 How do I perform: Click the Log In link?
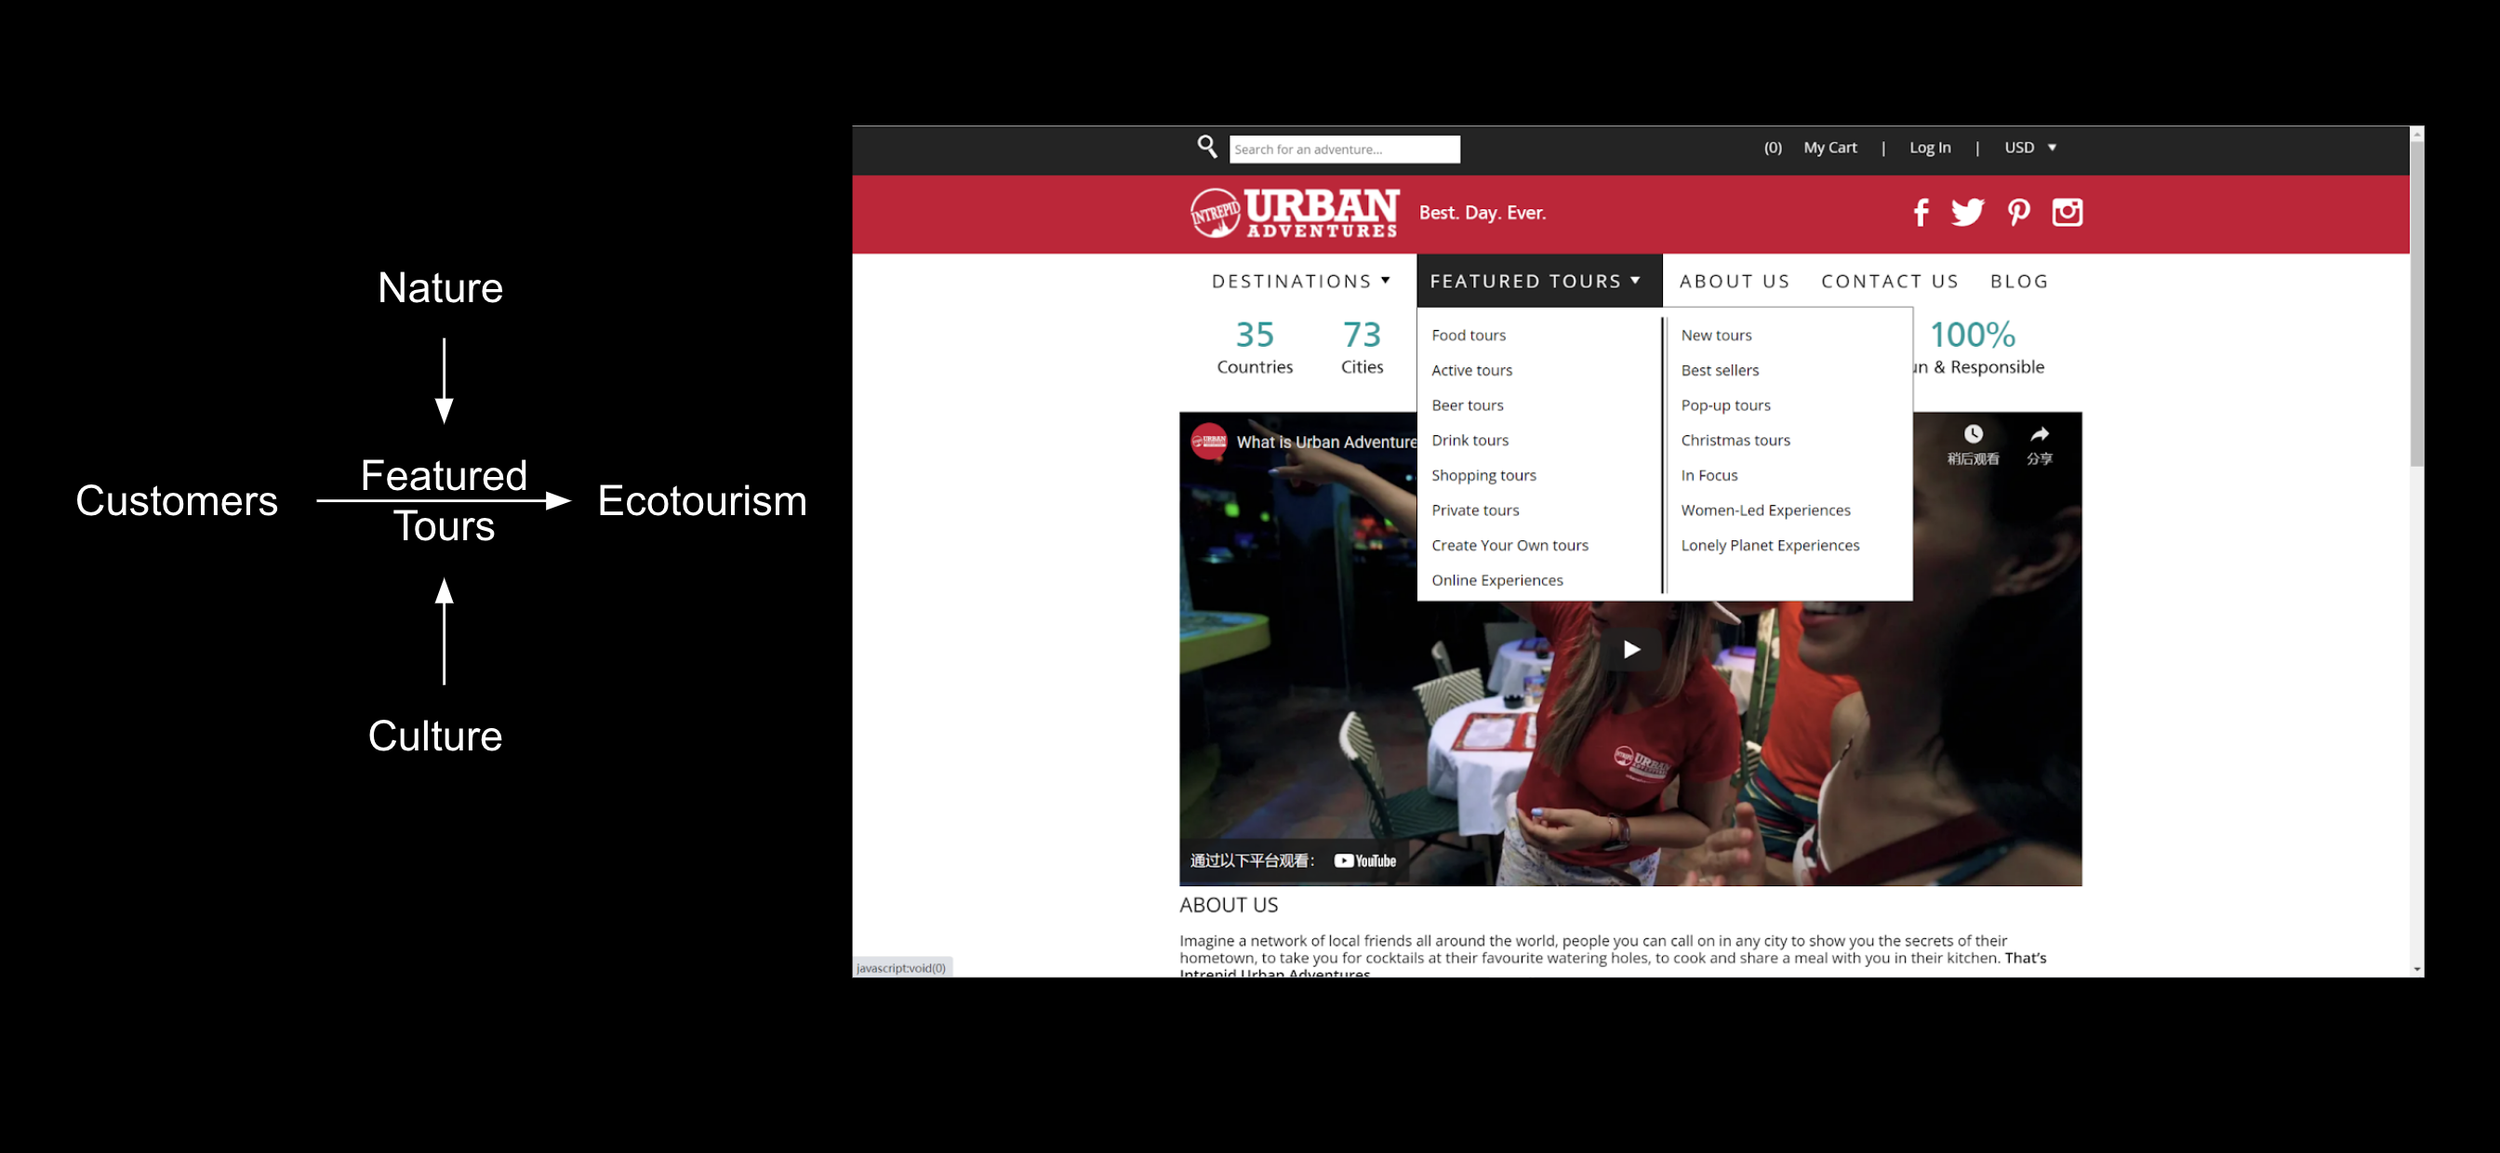(1929, 147)
